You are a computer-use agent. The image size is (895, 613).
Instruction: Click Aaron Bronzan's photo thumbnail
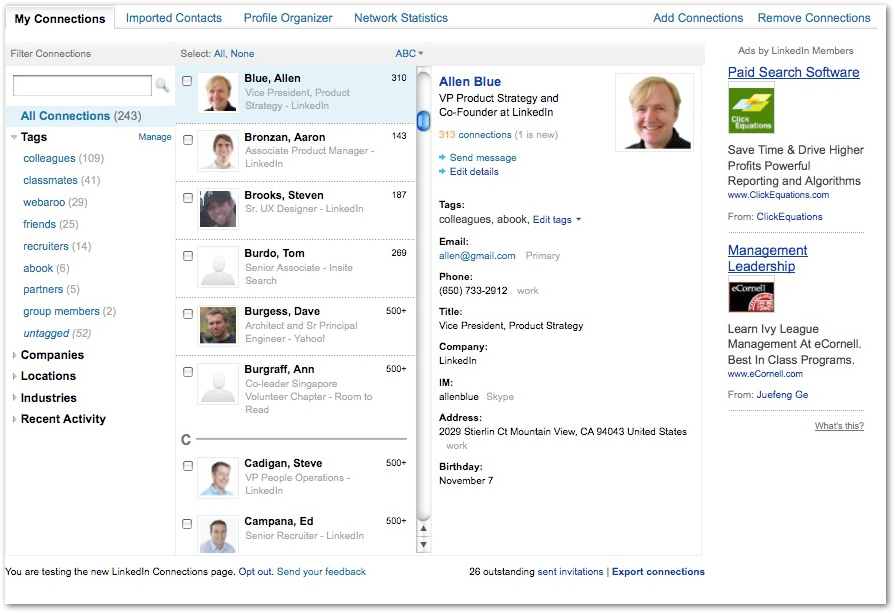coord(218,151)
